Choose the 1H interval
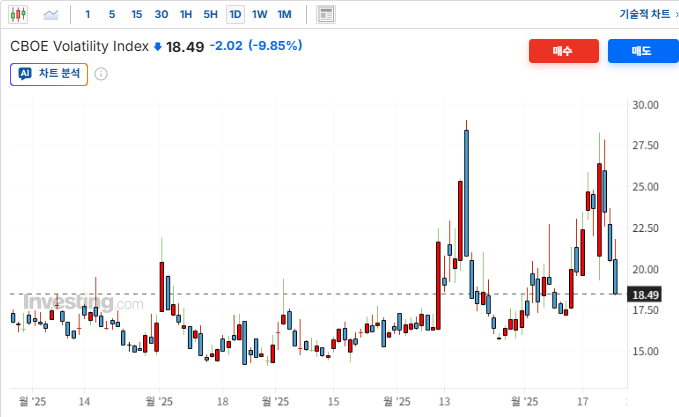This screenshot has height=417, width=679. pos(186,14)
